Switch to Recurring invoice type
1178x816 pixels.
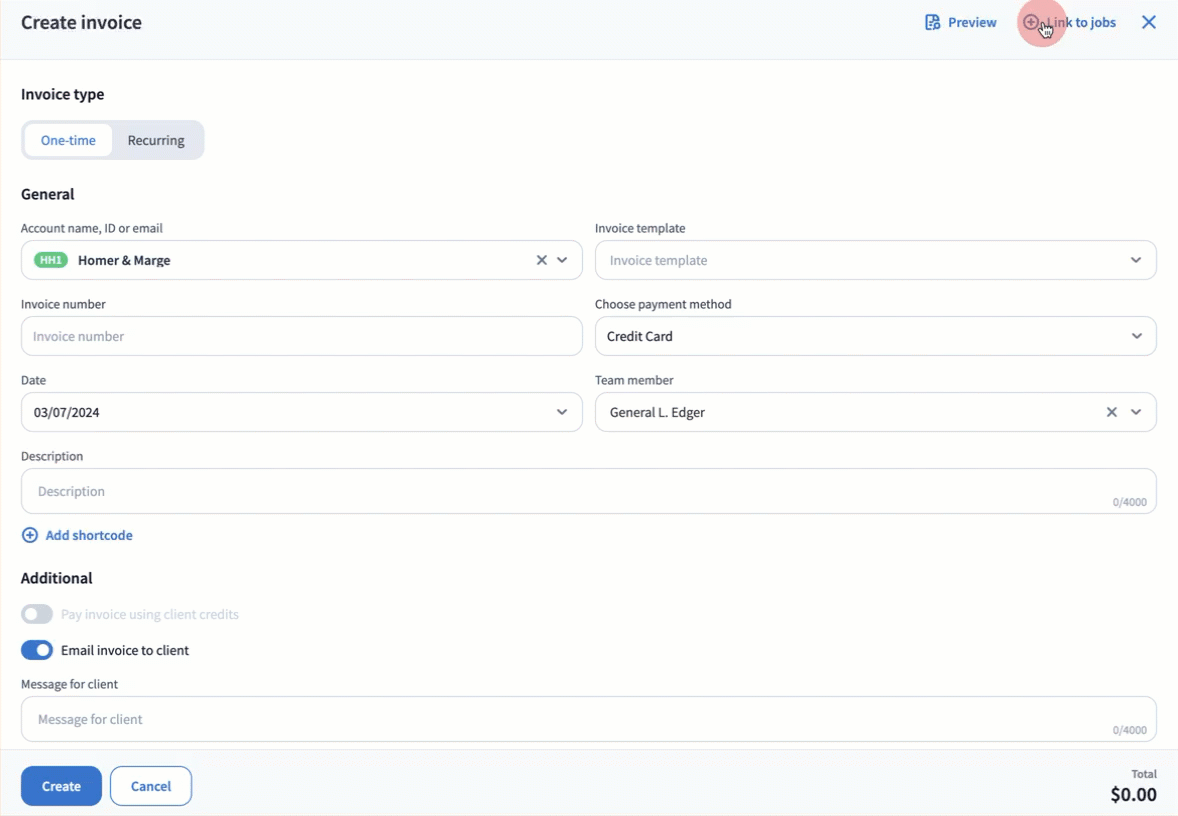(156, 140)
